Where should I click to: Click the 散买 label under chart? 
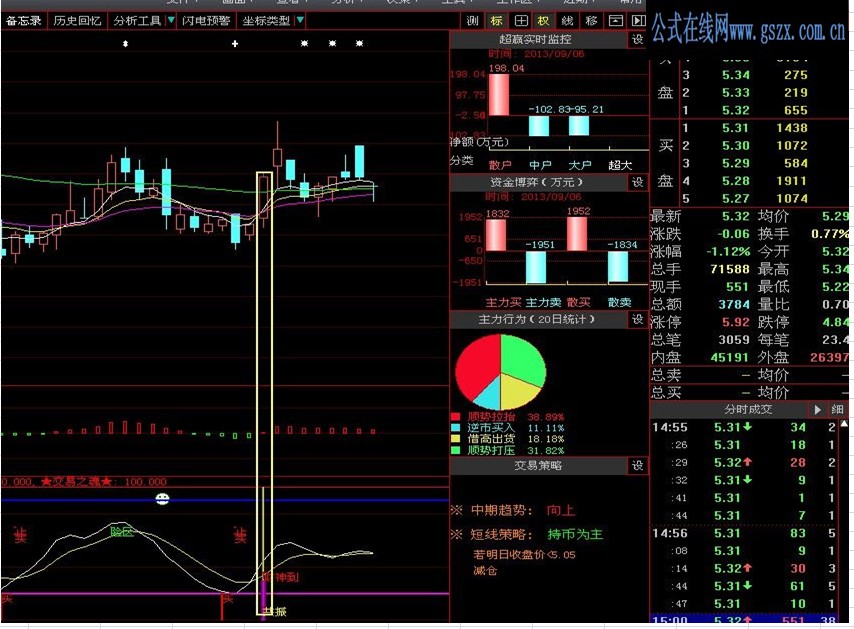578,303
